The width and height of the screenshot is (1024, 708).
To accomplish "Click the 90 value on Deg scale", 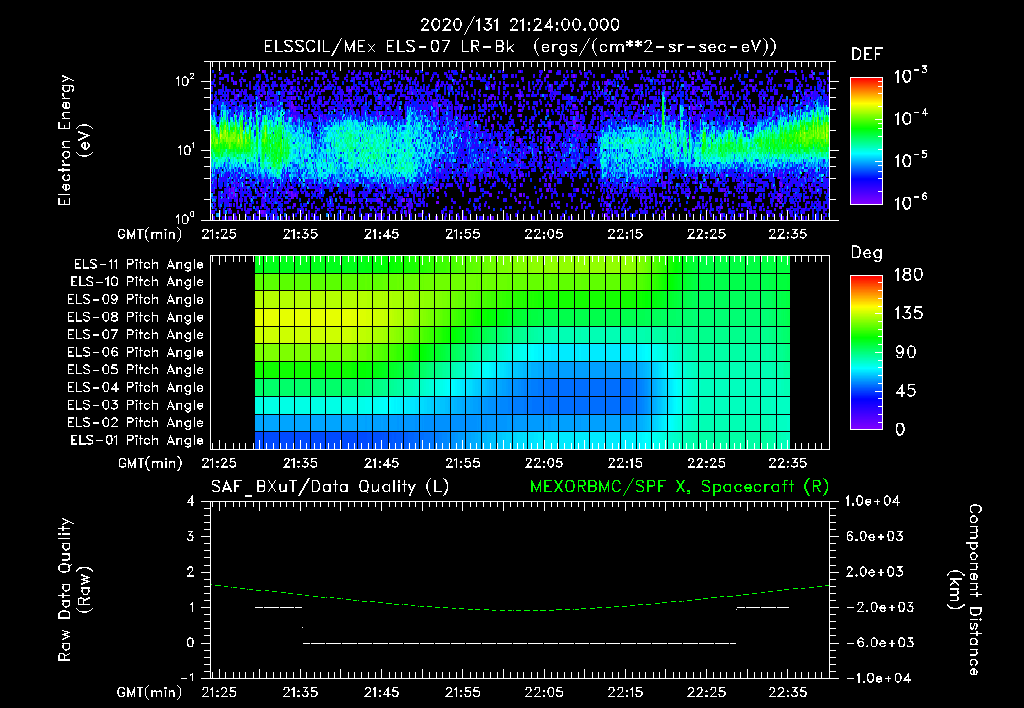I will [x=906, y=353].
